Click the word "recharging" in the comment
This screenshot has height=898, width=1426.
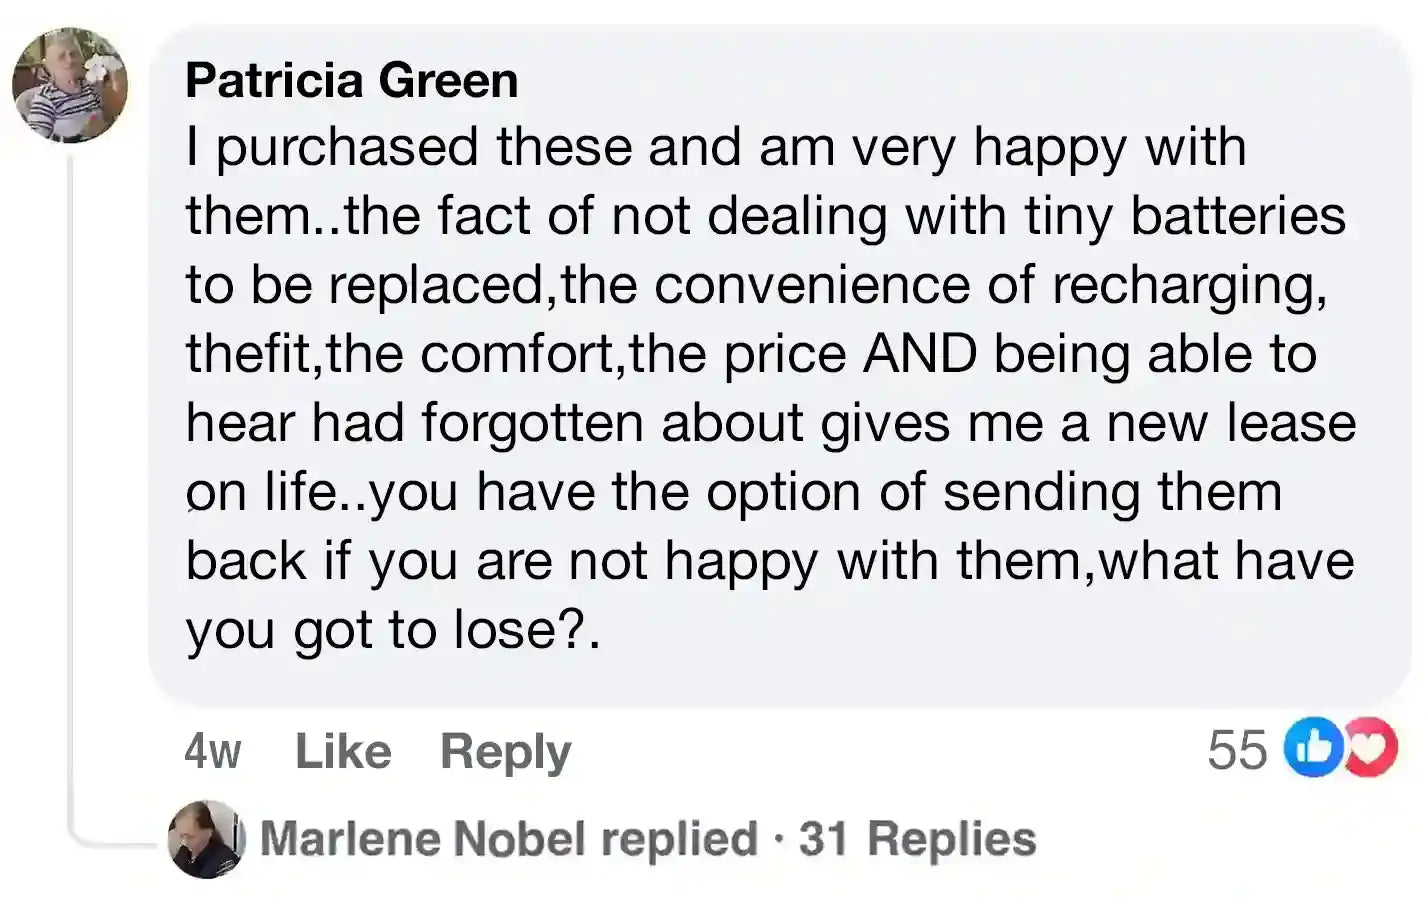(1188, 286)
